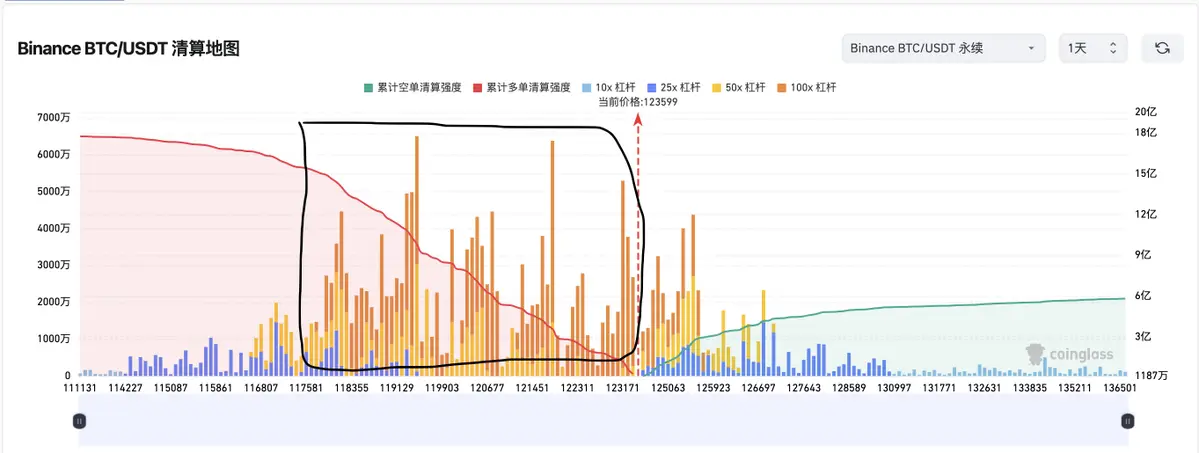
Task: Click the right zoom slider handle
Action: pyautogui.click(x=1128, y=420)
